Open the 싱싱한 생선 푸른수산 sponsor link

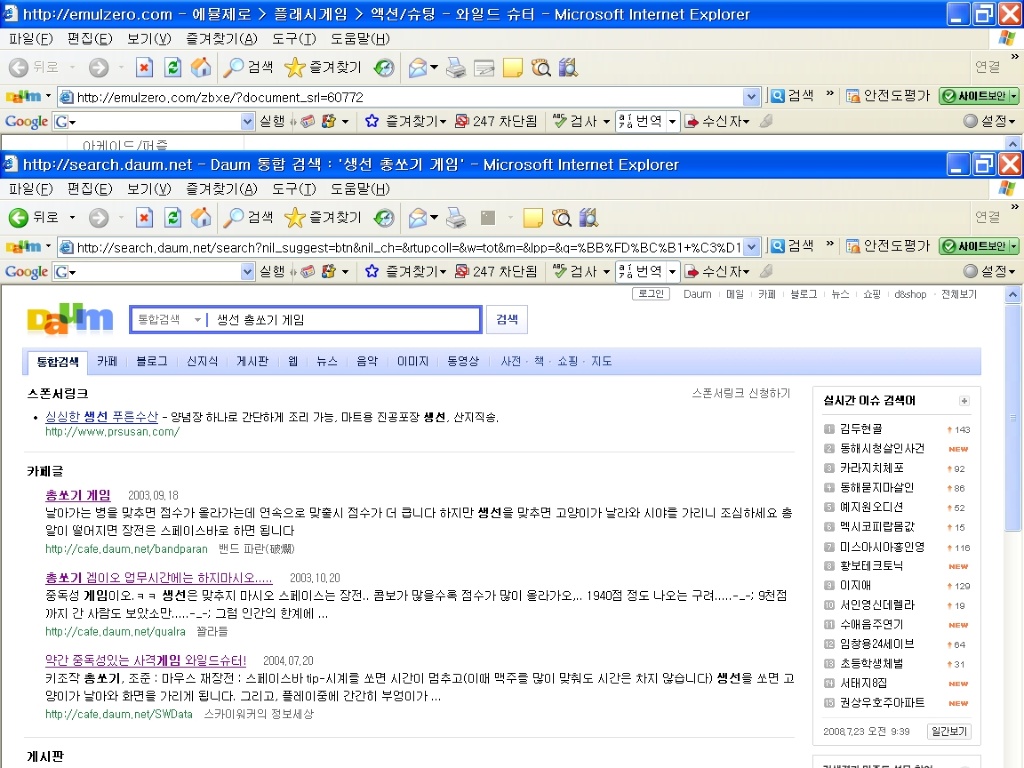101,417
